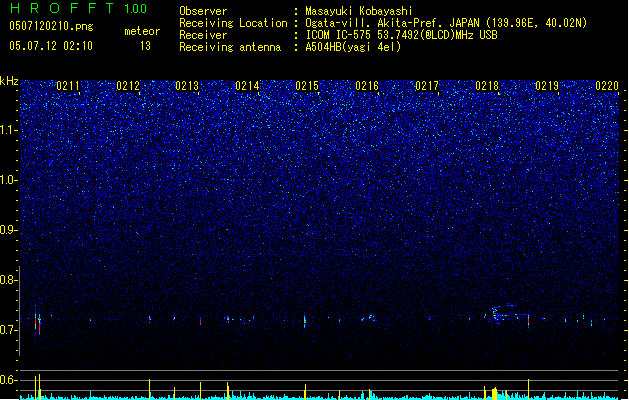629x400 pixels.
Task: Click the Receiving Location label
Action: [x=233, y=23]
